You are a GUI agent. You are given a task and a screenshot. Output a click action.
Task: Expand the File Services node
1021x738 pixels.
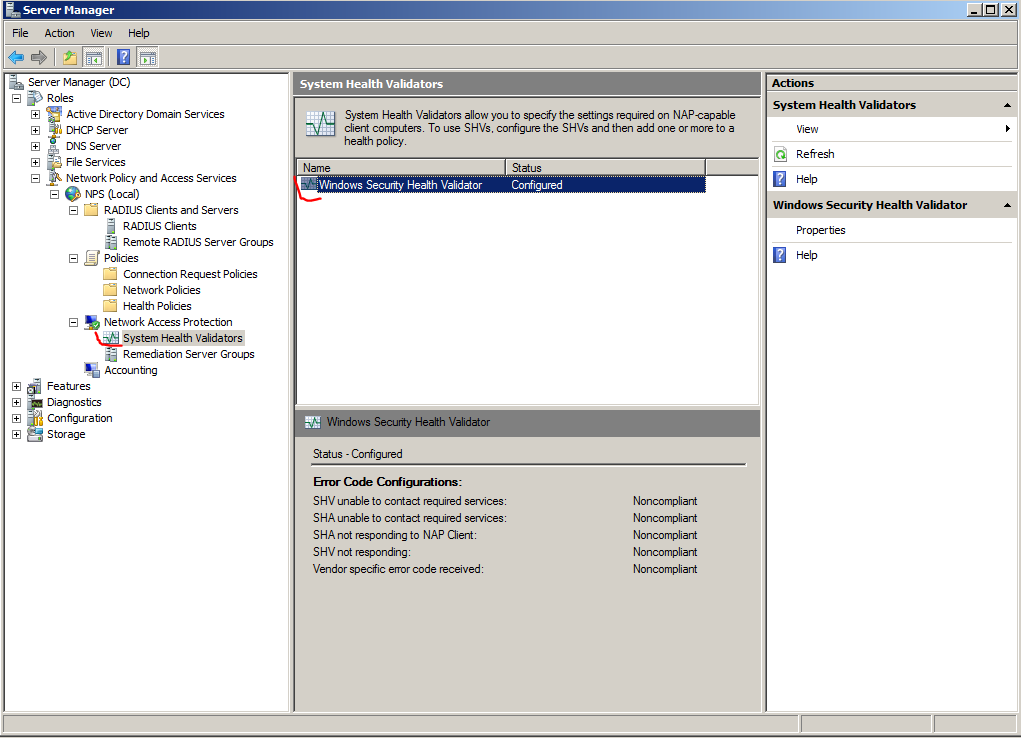click(x=35, y=162)
